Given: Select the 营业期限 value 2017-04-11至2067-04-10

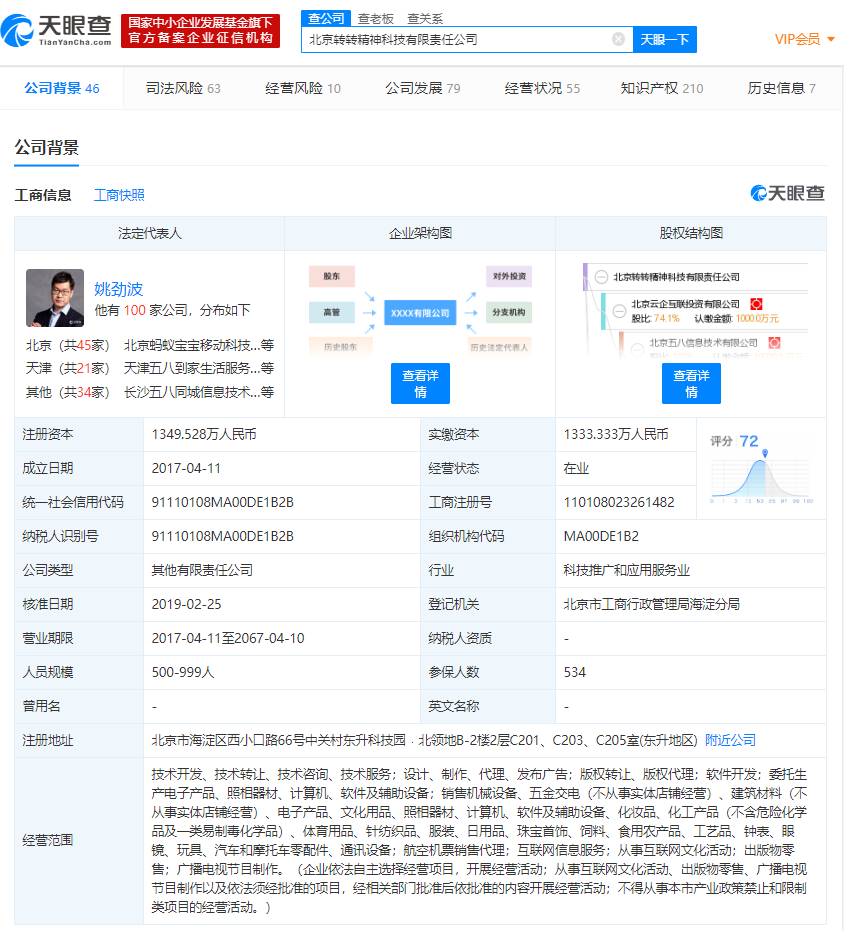Looking at the screenshot, I should coord(227,638).
